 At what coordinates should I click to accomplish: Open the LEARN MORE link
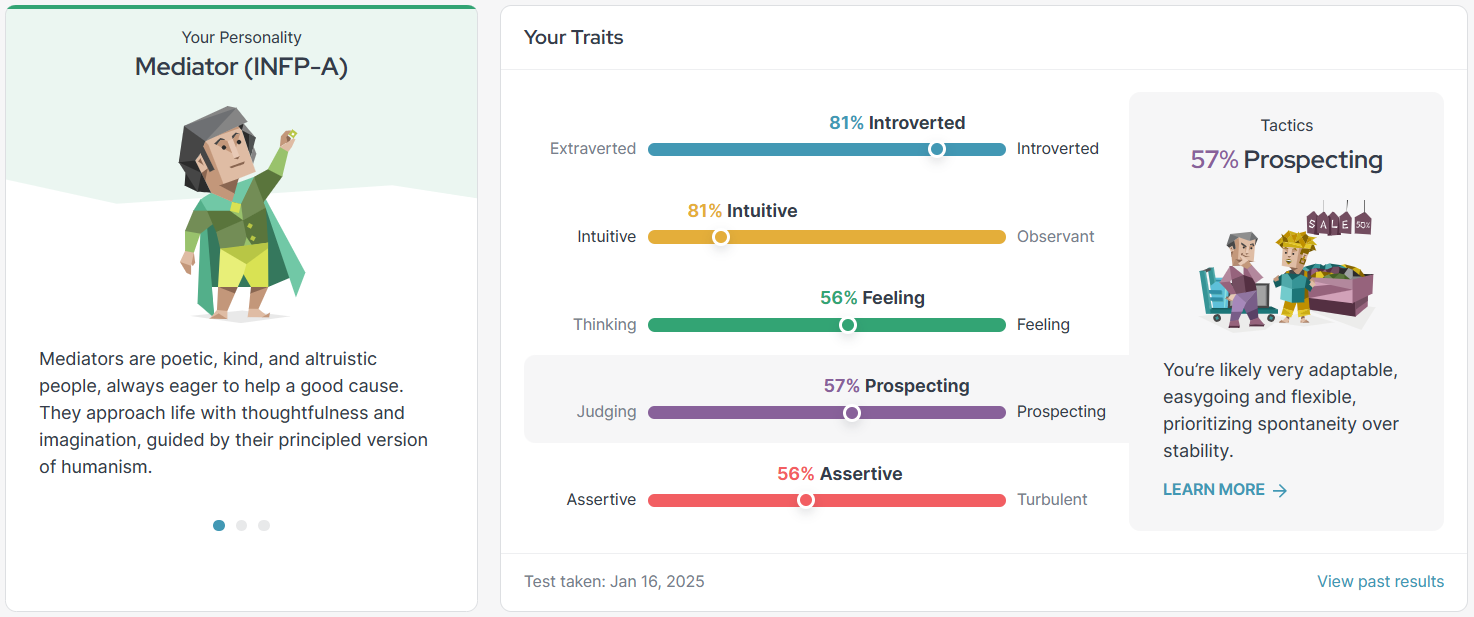pyautogui.click(x=1225, y=490)
